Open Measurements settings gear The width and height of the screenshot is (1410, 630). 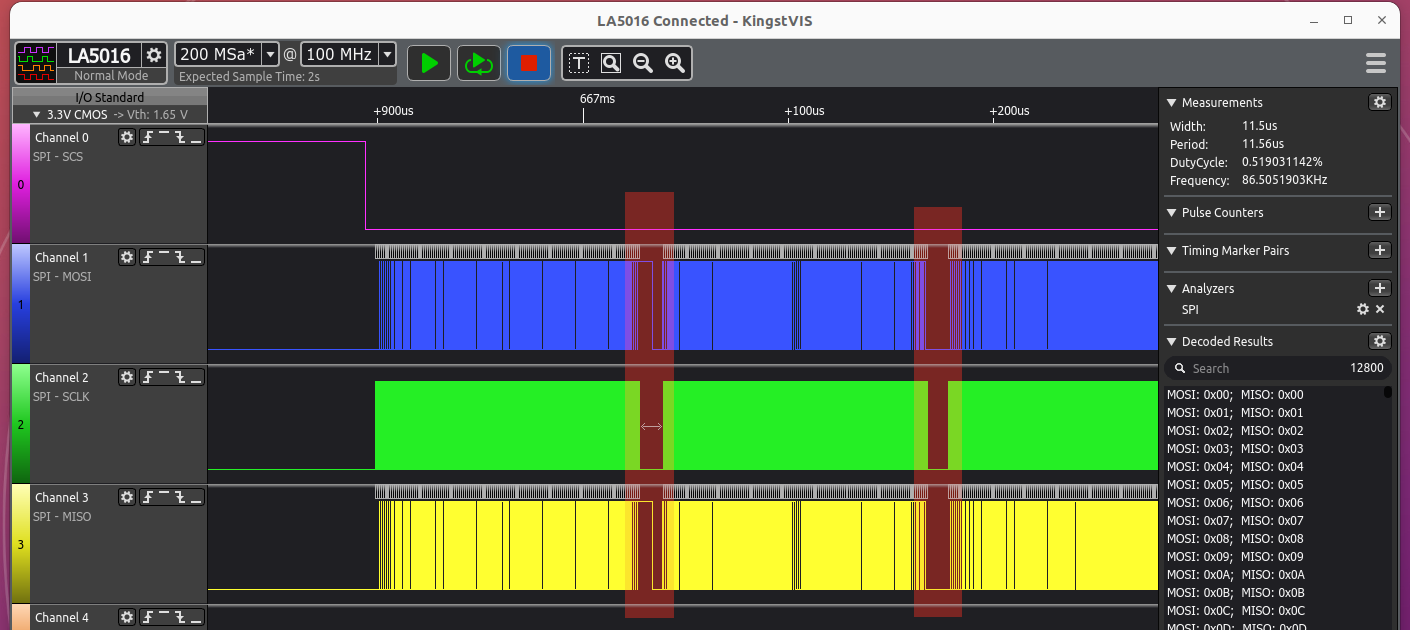[x=1379, y=102]
